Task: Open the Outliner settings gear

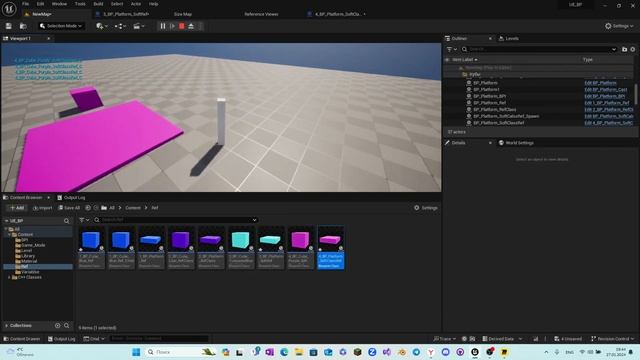Action: click(633, 49)
